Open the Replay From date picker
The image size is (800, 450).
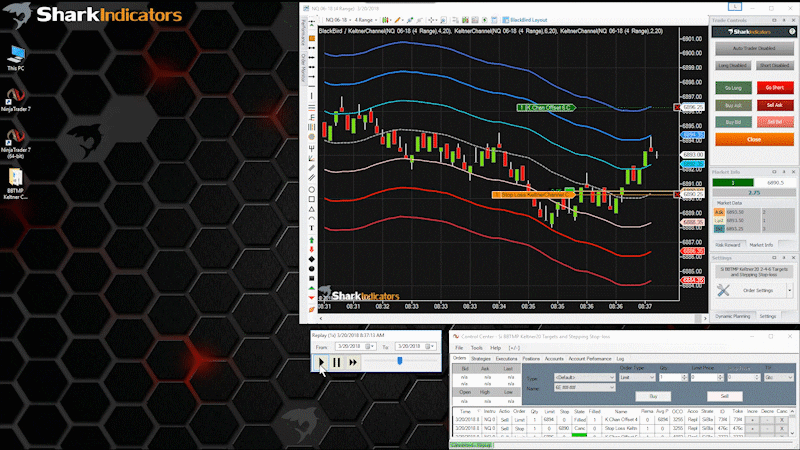370,346
